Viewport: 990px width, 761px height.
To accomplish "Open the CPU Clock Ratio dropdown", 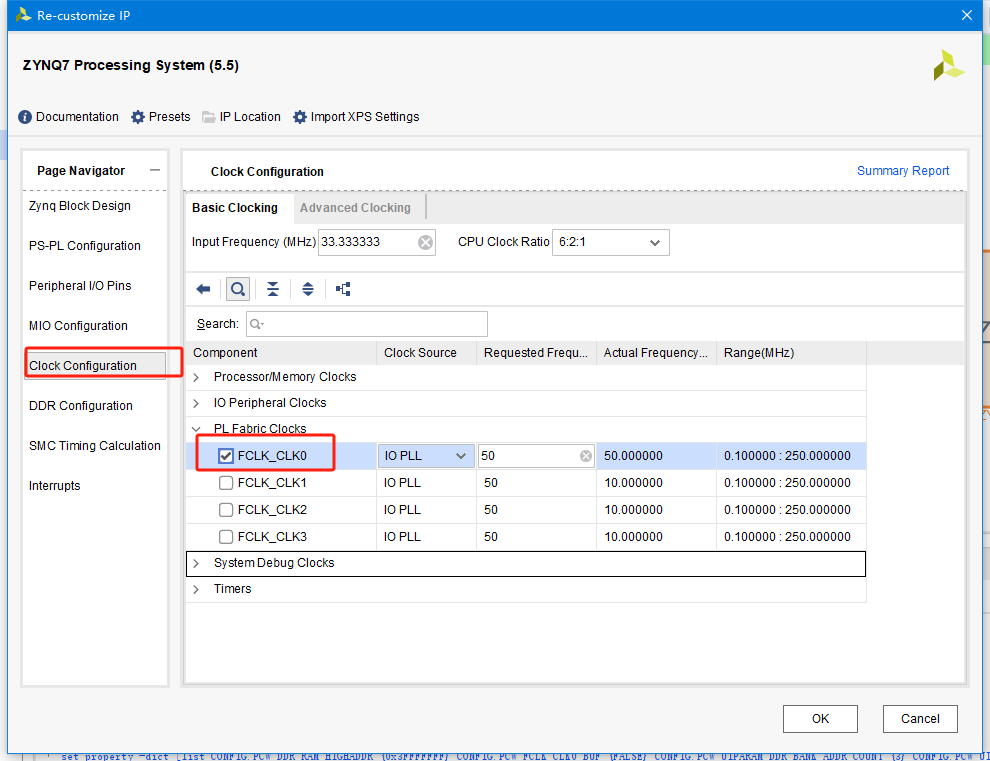I will [611, 243].
